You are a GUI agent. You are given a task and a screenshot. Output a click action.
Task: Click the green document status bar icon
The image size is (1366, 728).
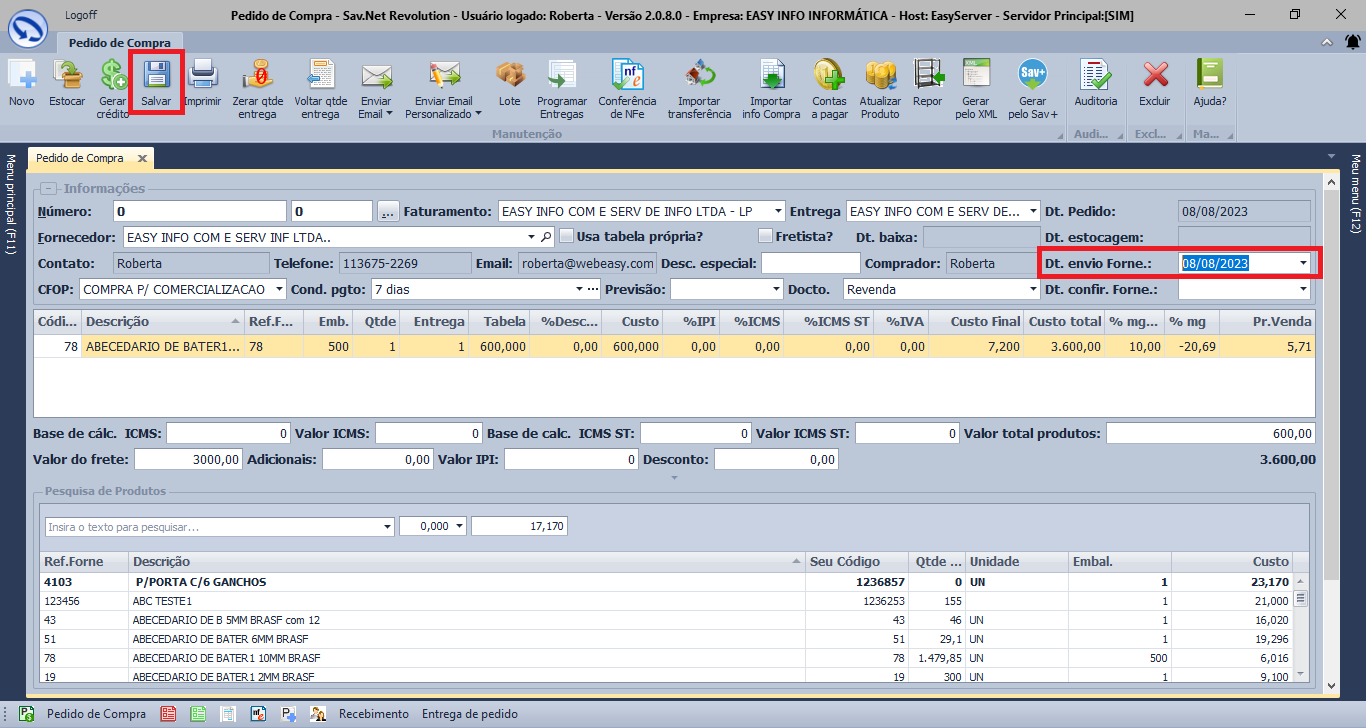point(198,714)
